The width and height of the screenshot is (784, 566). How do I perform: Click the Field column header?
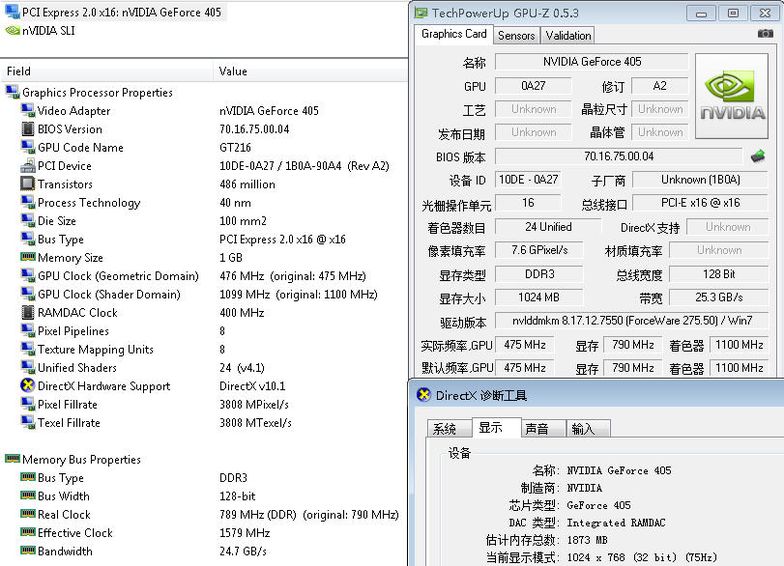(x=19, y=71)
